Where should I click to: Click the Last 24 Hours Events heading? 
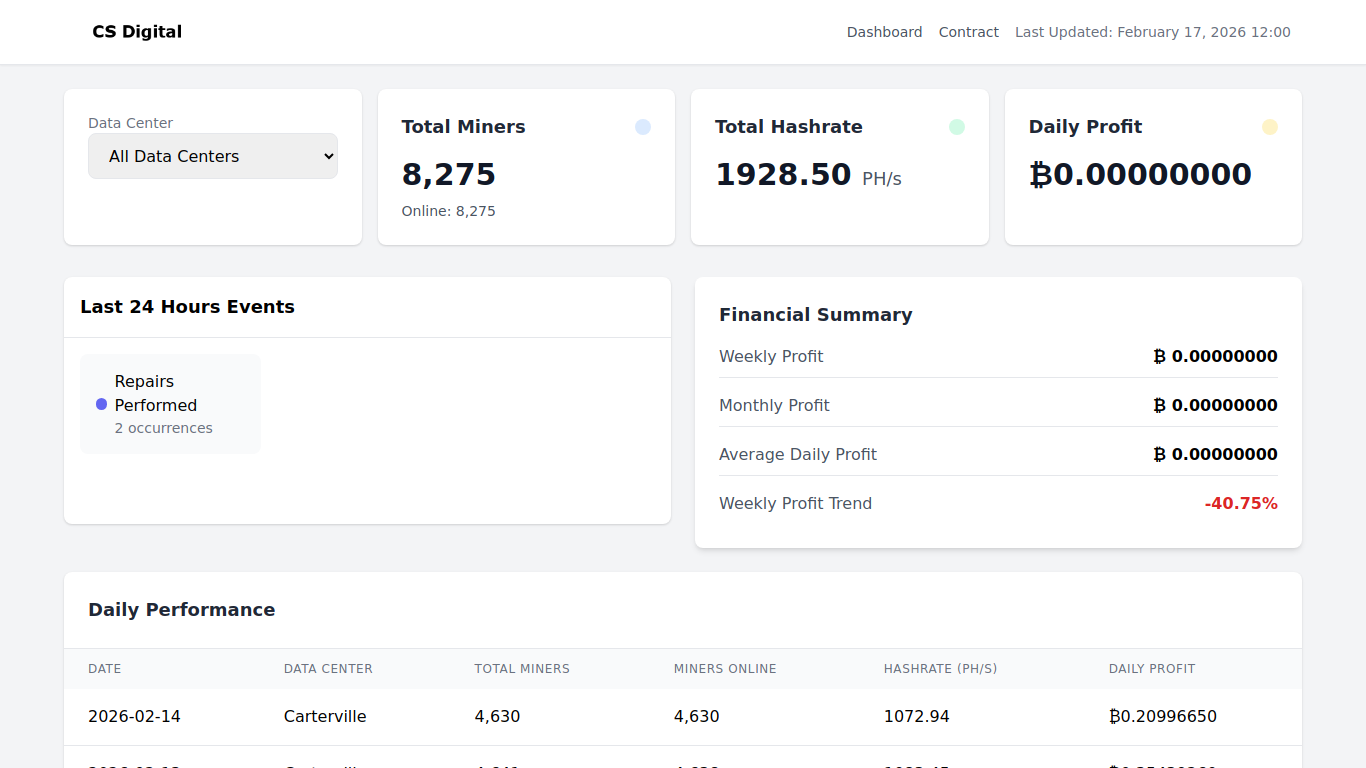pos(187,307)
